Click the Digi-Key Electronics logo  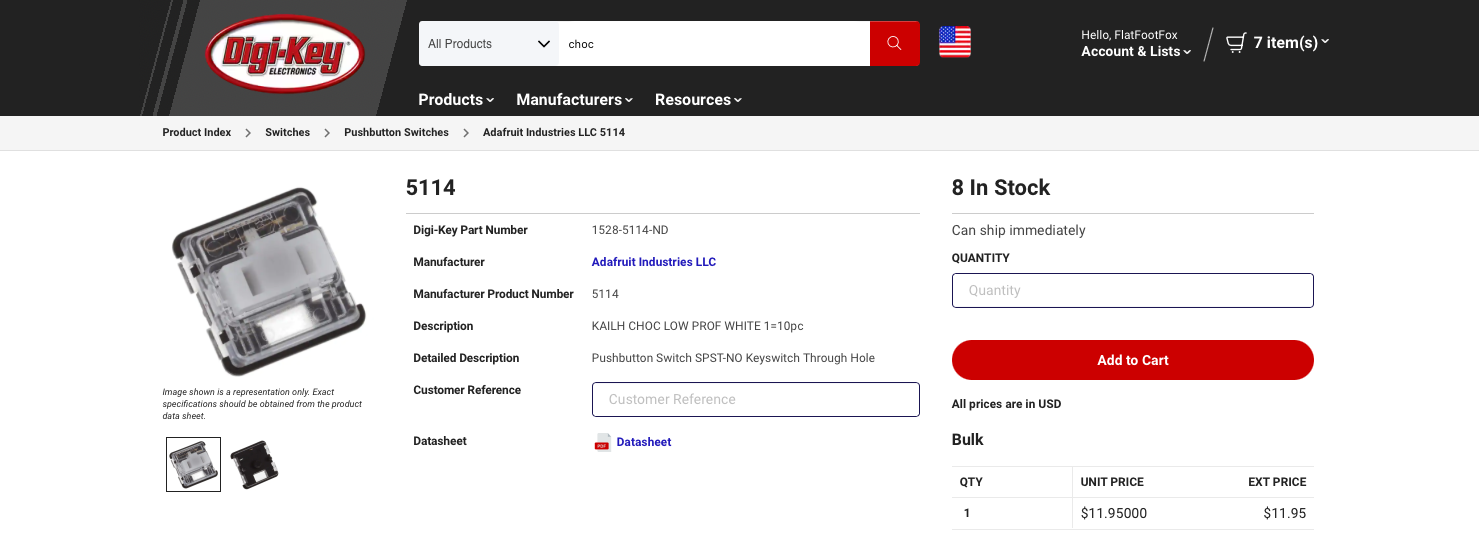click(x=285, y=54)
